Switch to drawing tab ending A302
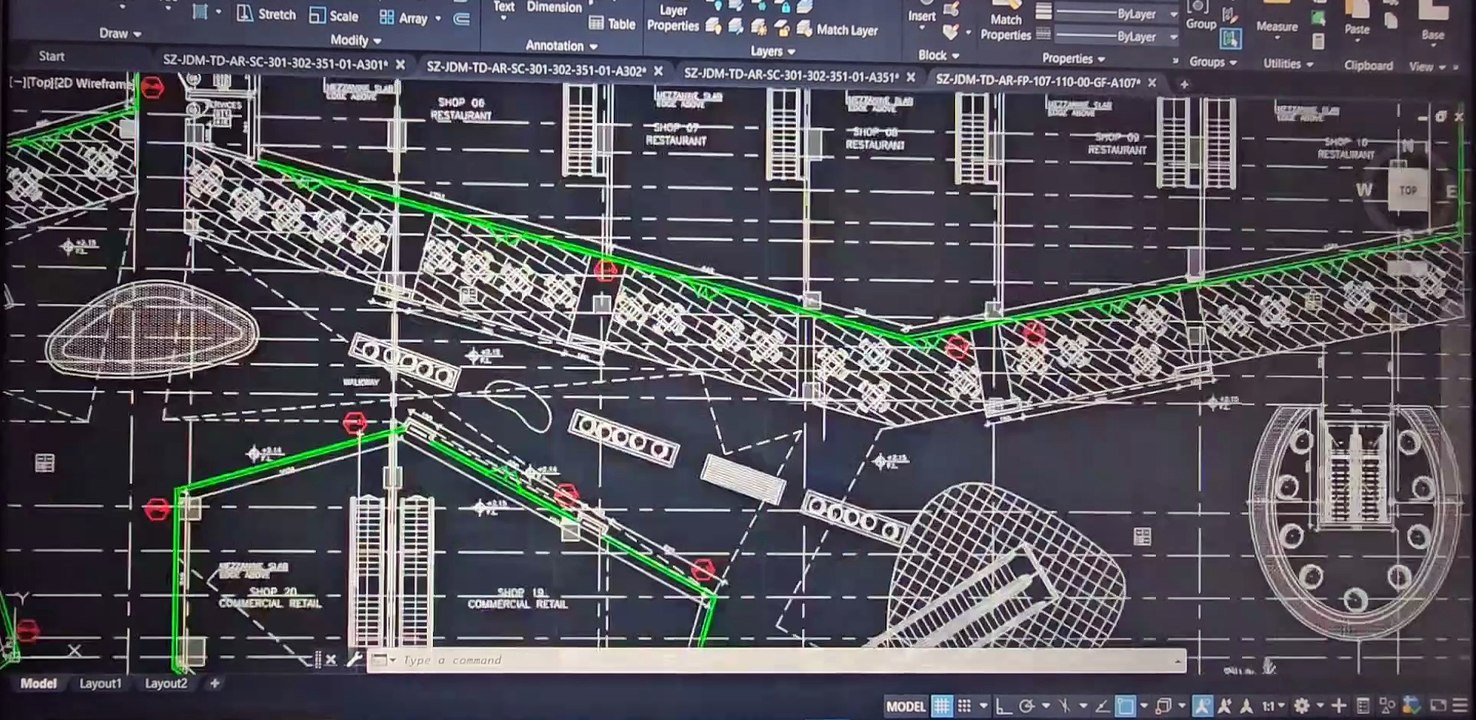Image resolution: width=1476 pixels, height=720 pixels. 536,69
